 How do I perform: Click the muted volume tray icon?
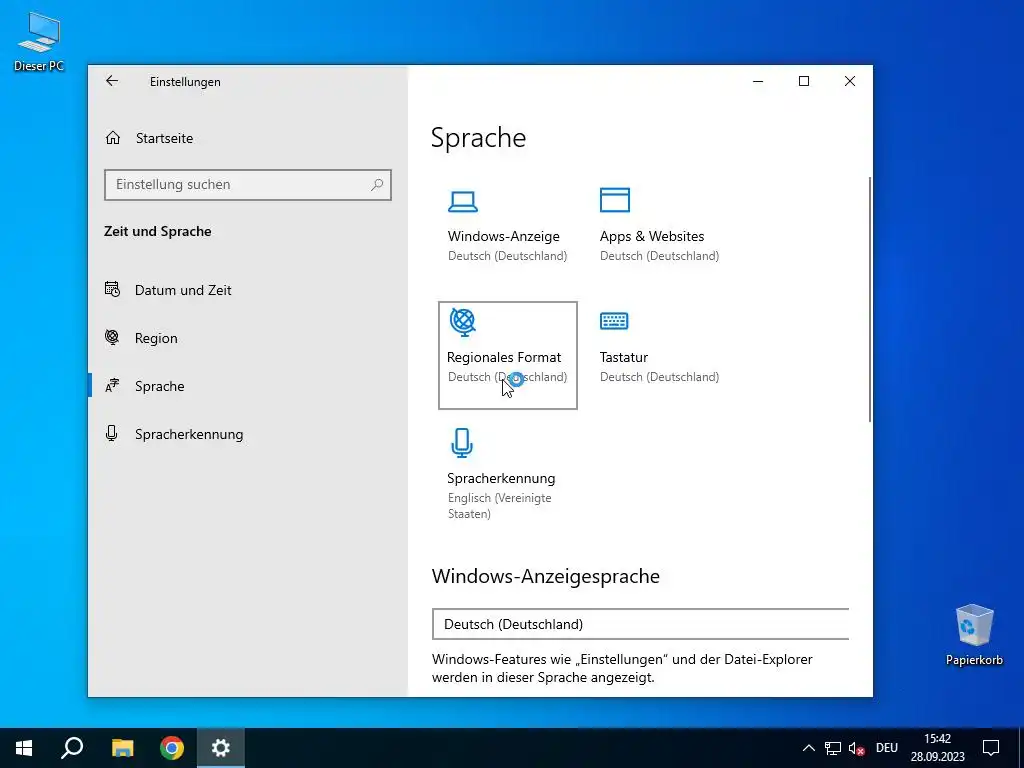[x=856, y=748]
